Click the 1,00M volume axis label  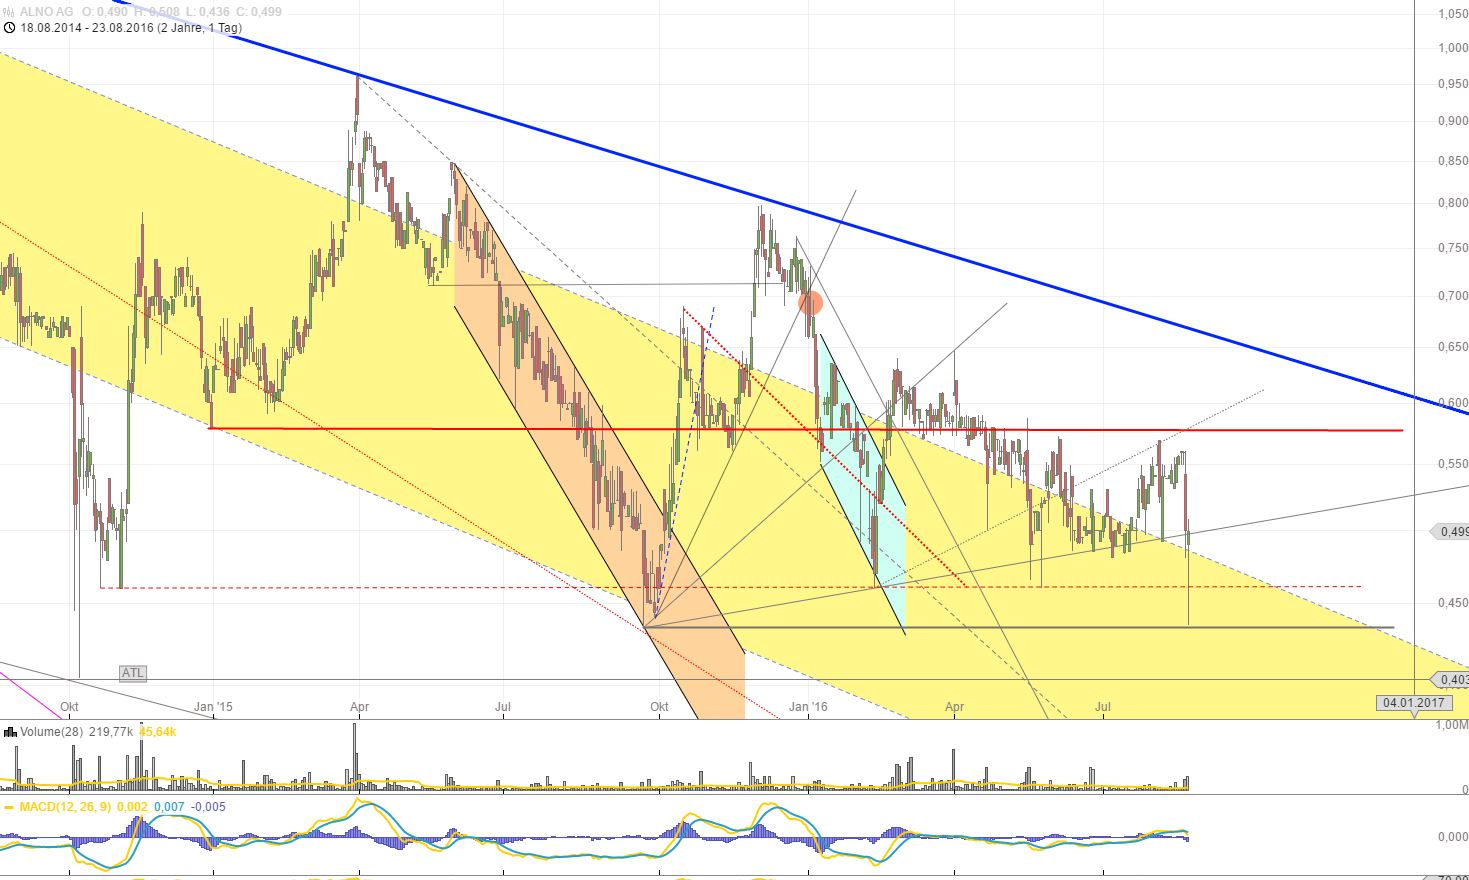tap(1452, 724)
